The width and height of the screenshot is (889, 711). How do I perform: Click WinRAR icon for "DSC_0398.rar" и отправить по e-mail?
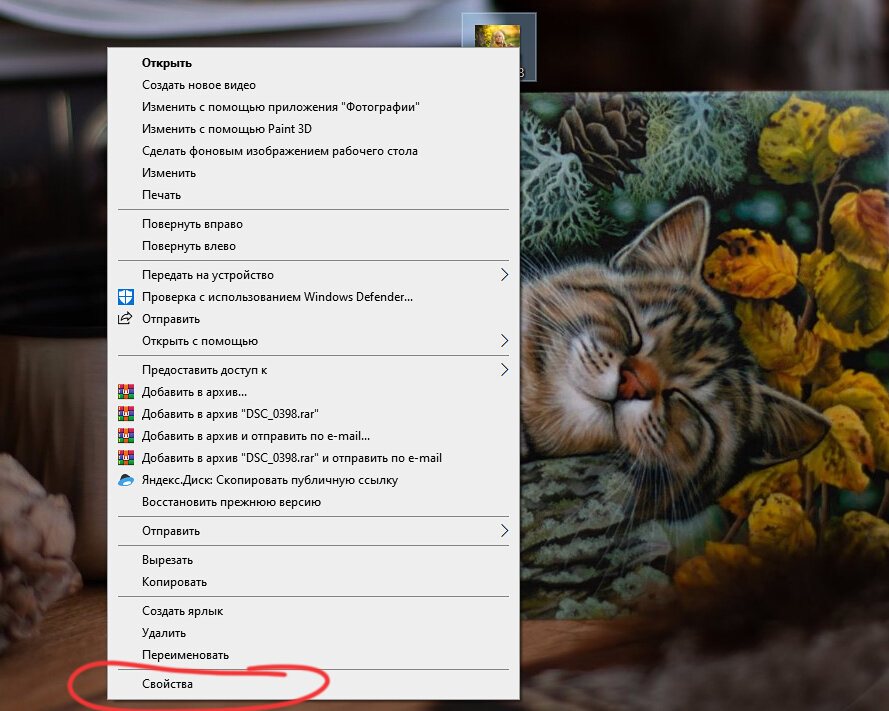(x=125, y=458)
